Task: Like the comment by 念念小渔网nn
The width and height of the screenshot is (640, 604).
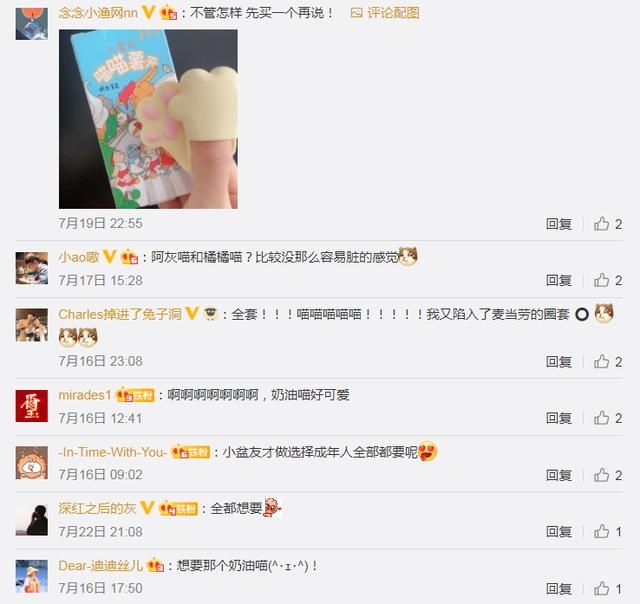Action: pyautogui.click(x=601, y=224)
